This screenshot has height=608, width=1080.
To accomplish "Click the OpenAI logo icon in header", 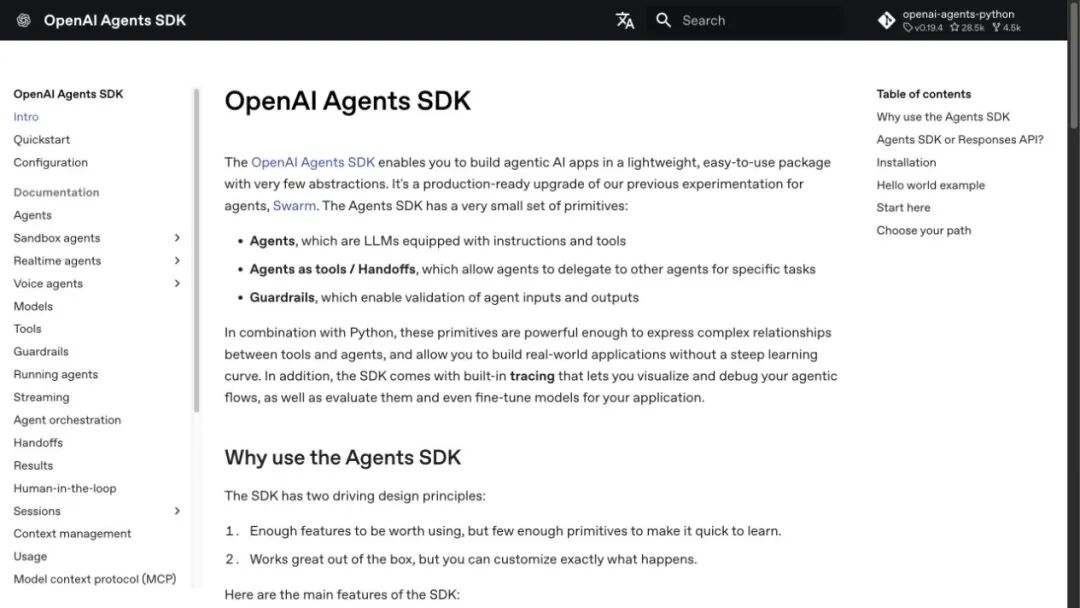I will coord(23,21).
